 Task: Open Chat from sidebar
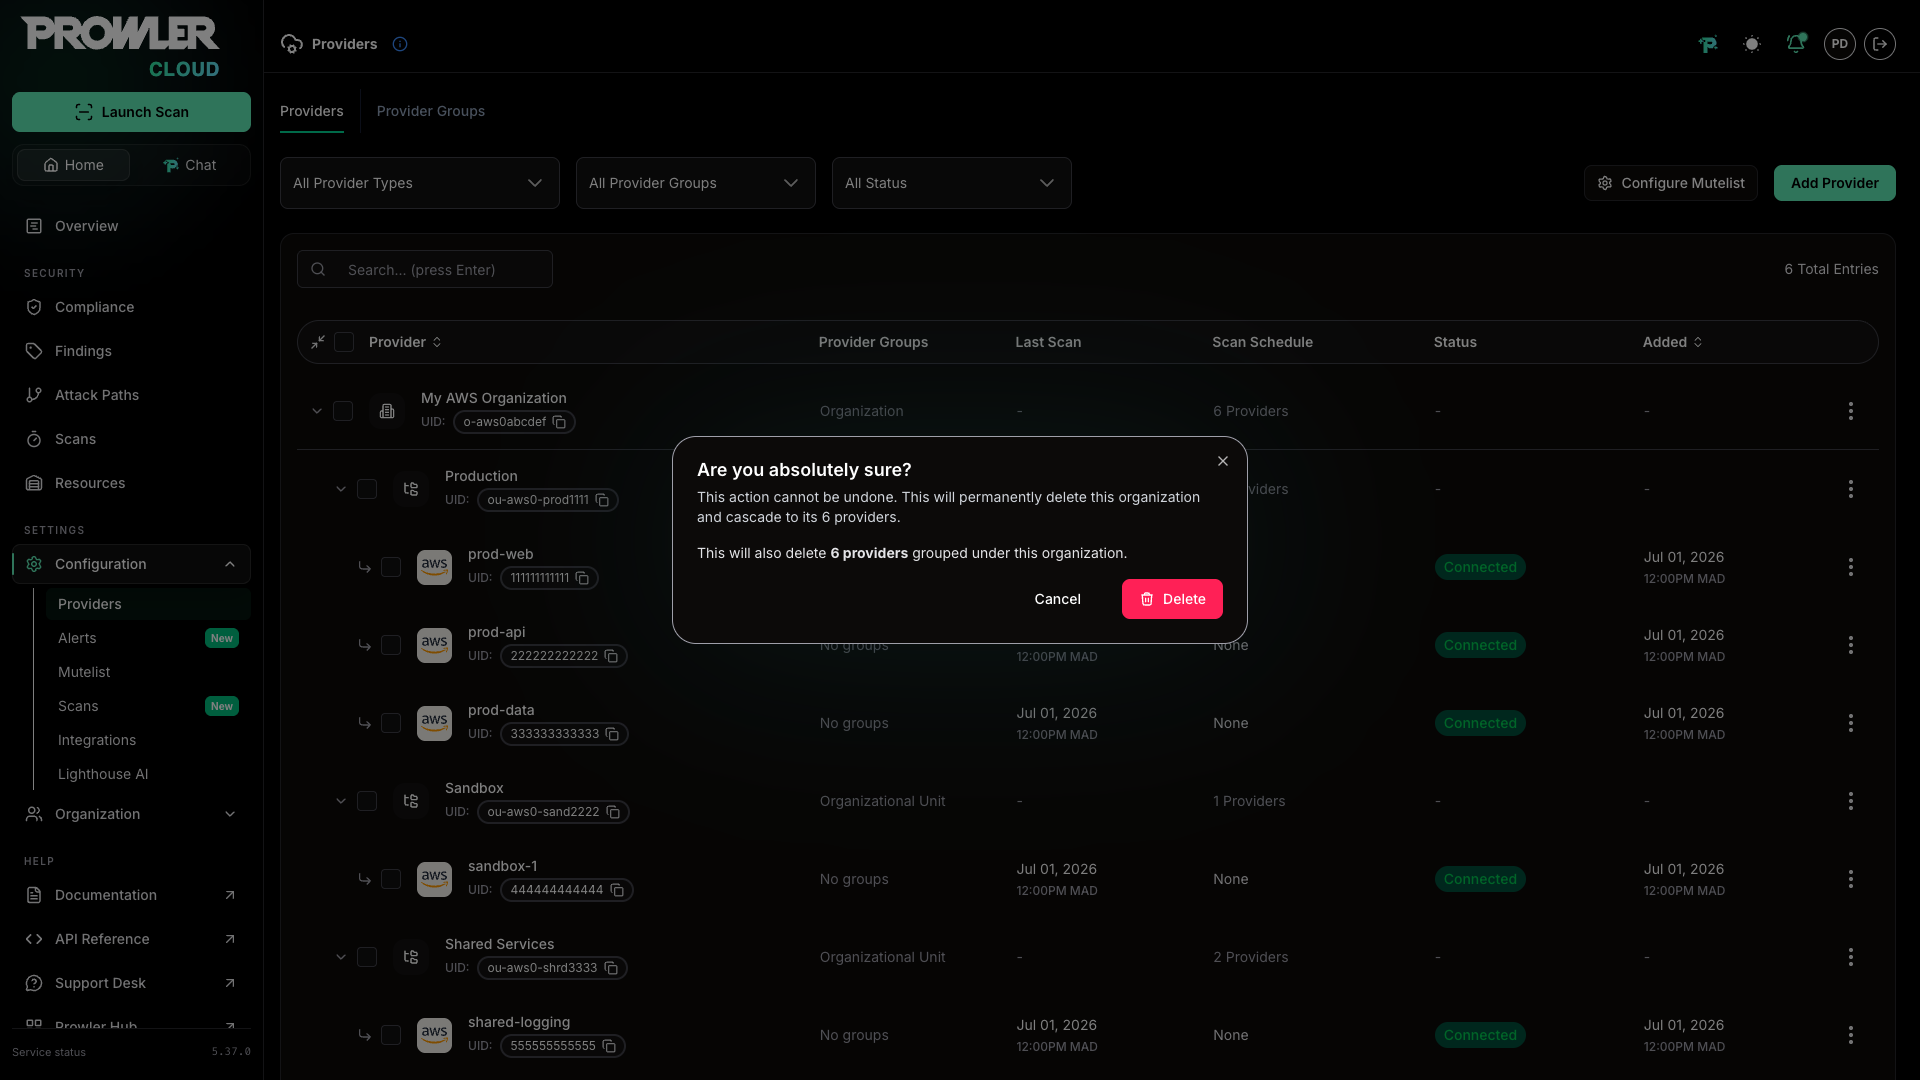[190, 165]
